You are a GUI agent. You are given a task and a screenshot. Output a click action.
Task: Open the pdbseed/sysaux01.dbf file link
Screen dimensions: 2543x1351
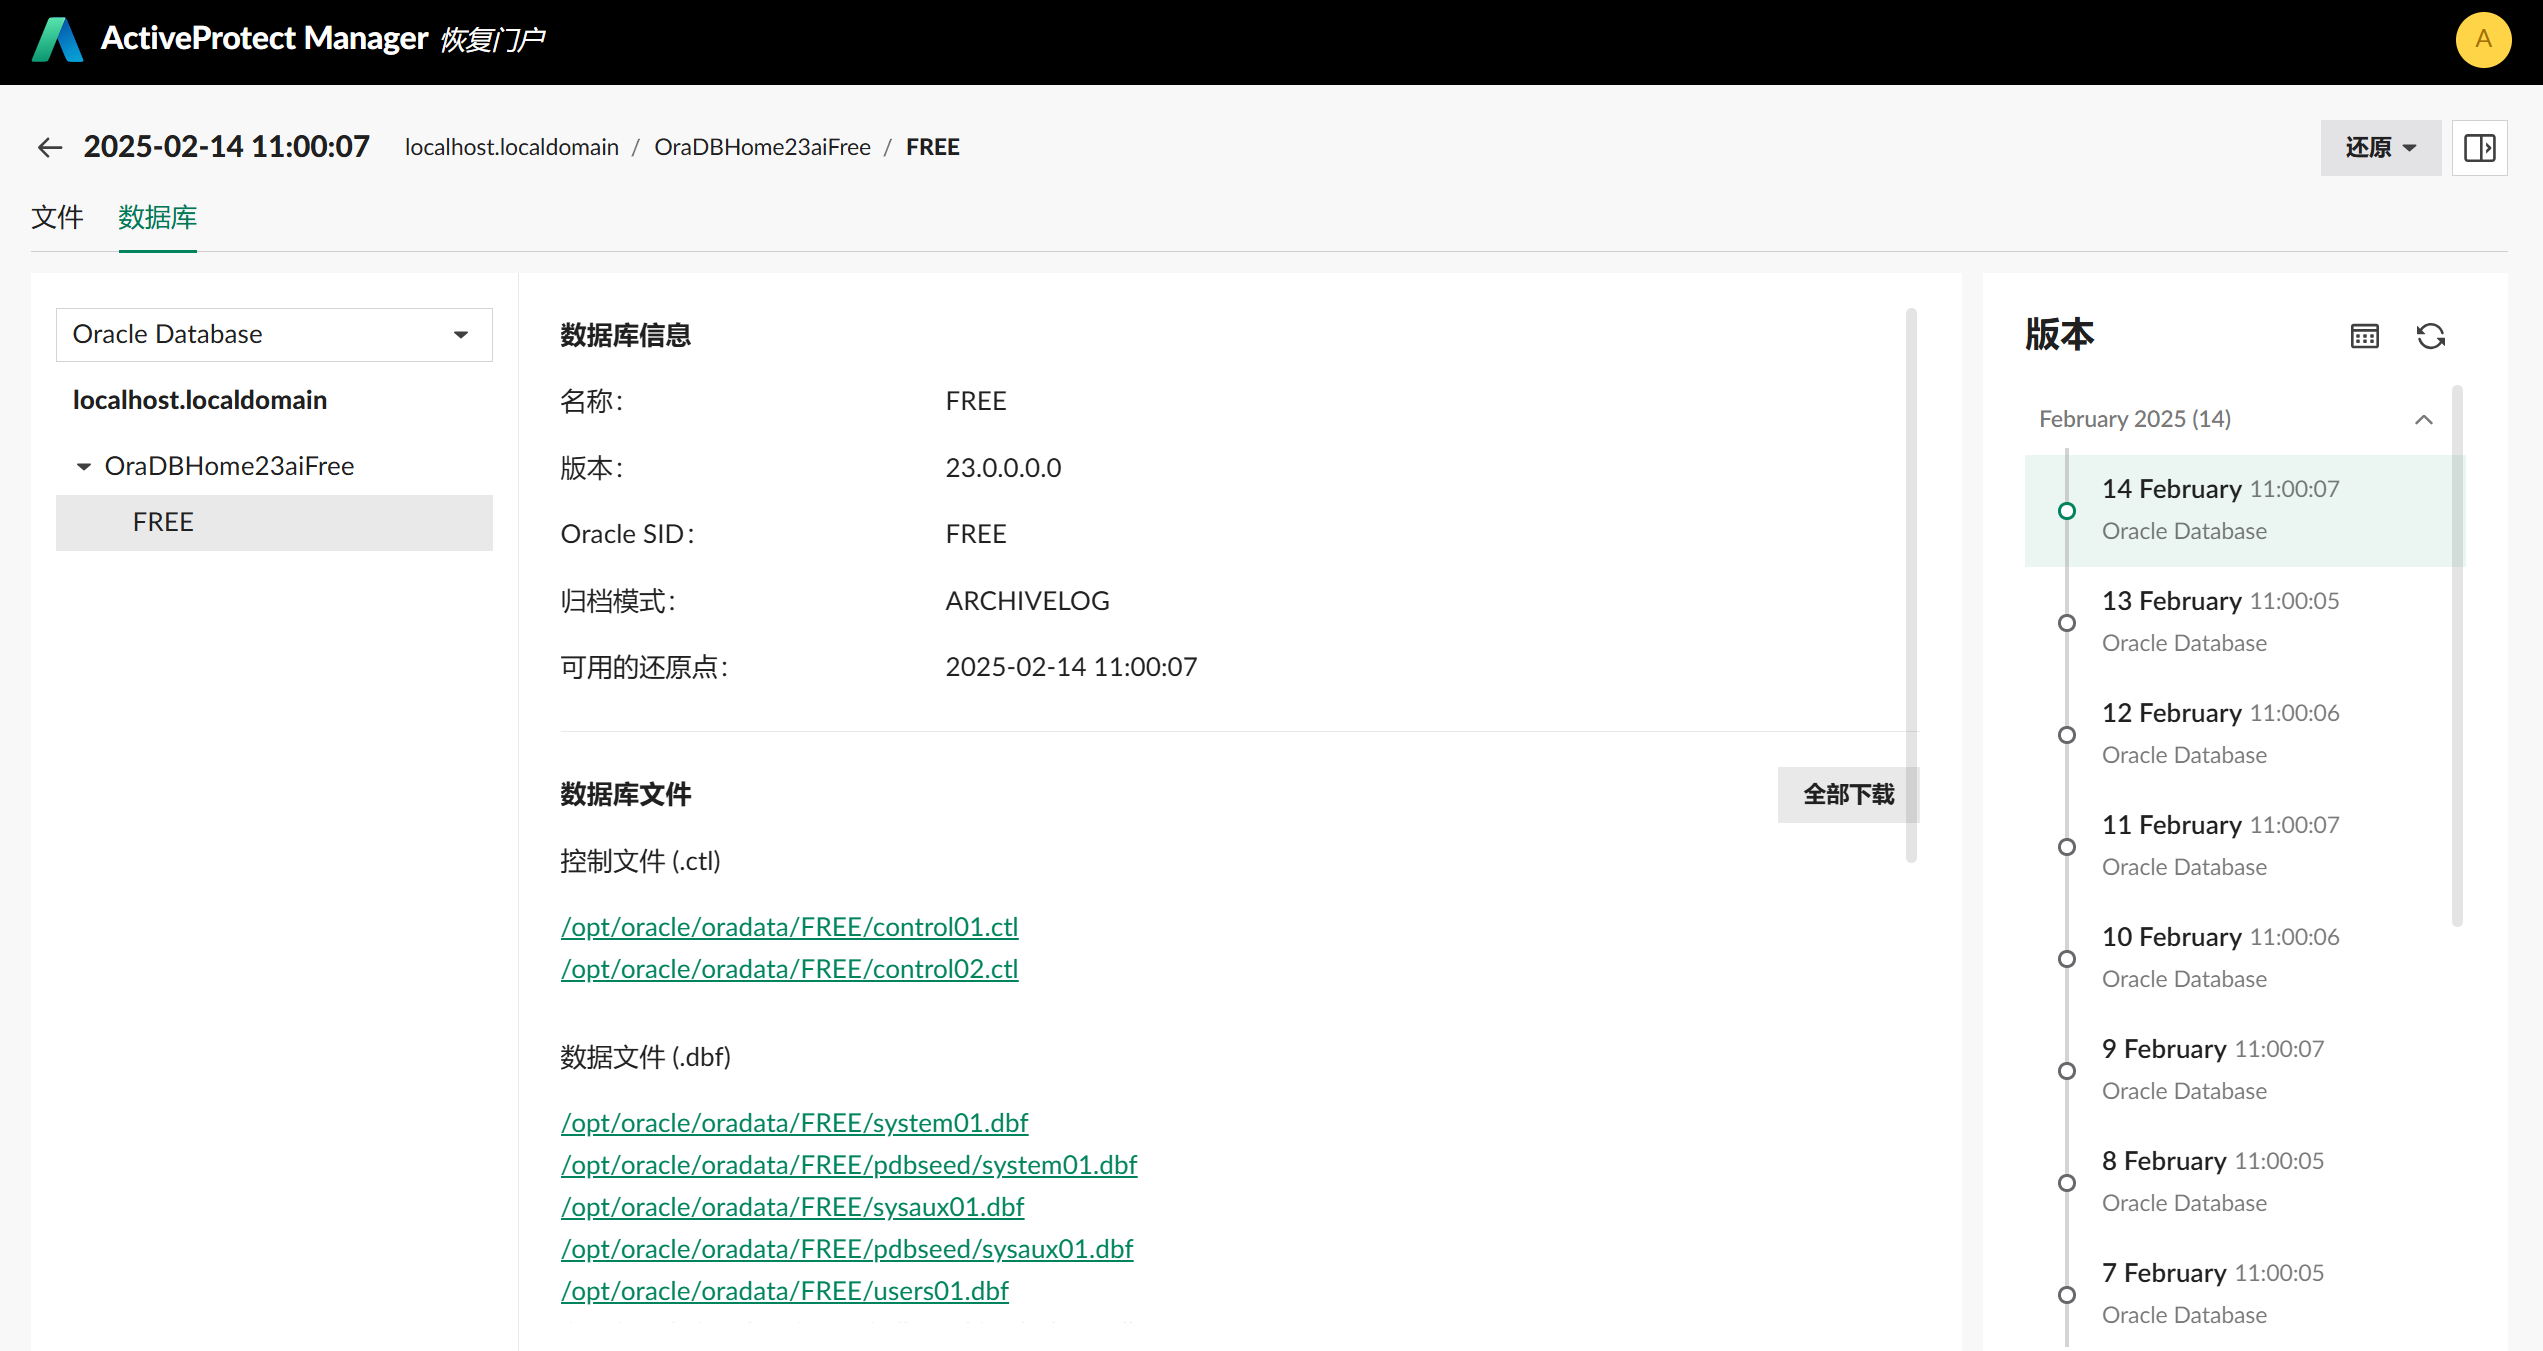coord(847,1249)
